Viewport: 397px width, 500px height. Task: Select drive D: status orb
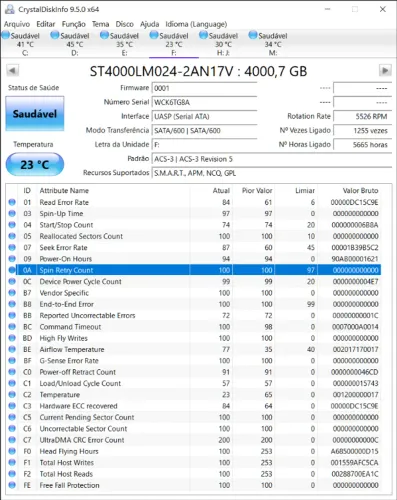pos(55,35)
